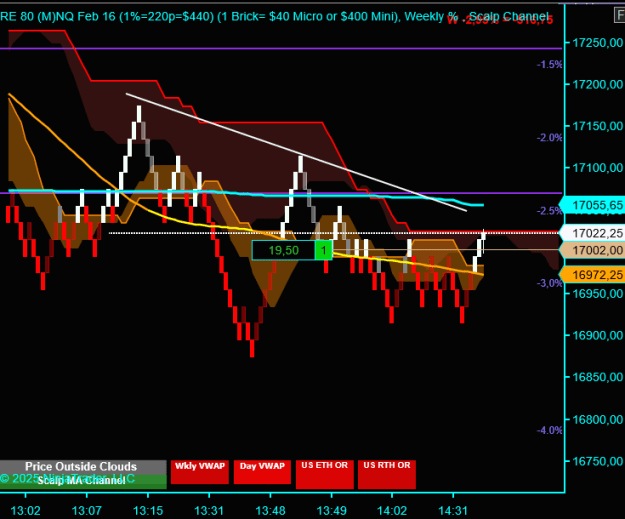Viewport: 625px width, 519px height.
Task: Select the green position quantity box showing 1
Action: 324,250
